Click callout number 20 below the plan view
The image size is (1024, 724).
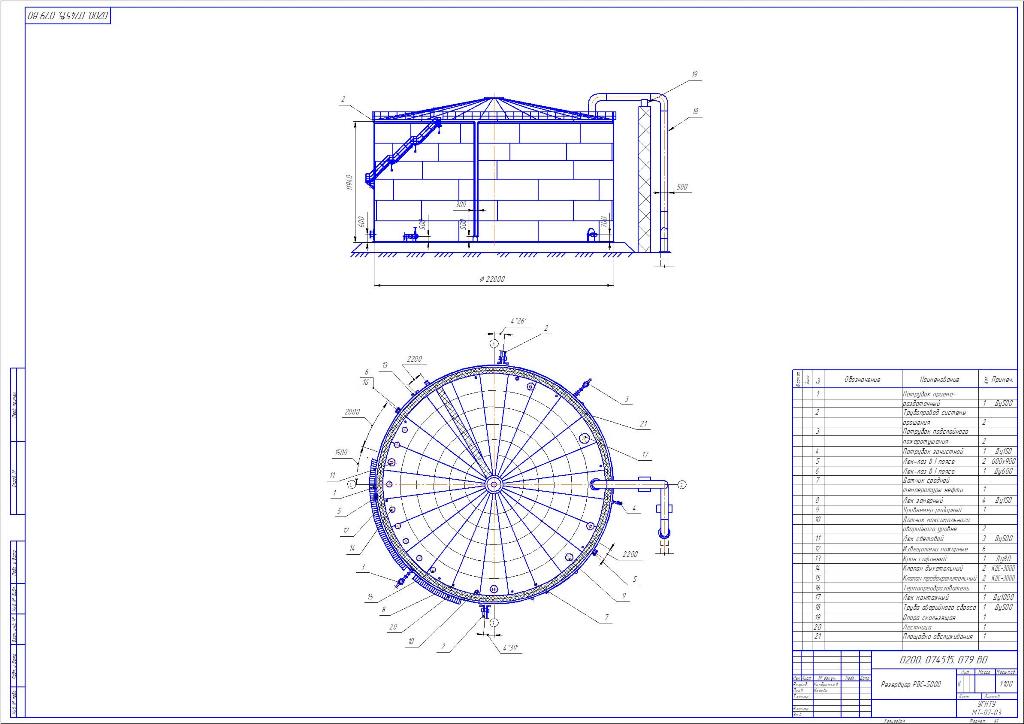click(393, 627)
